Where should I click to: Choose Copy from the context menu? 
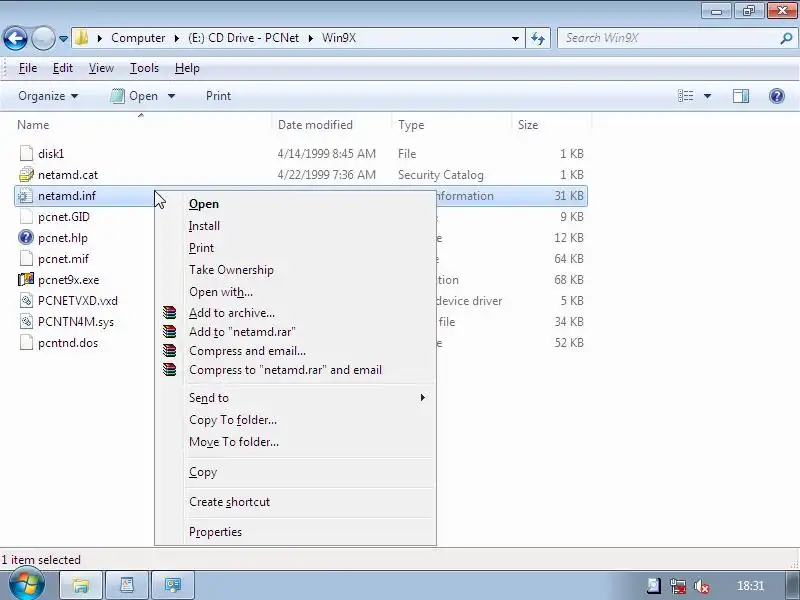pos(203,472)
